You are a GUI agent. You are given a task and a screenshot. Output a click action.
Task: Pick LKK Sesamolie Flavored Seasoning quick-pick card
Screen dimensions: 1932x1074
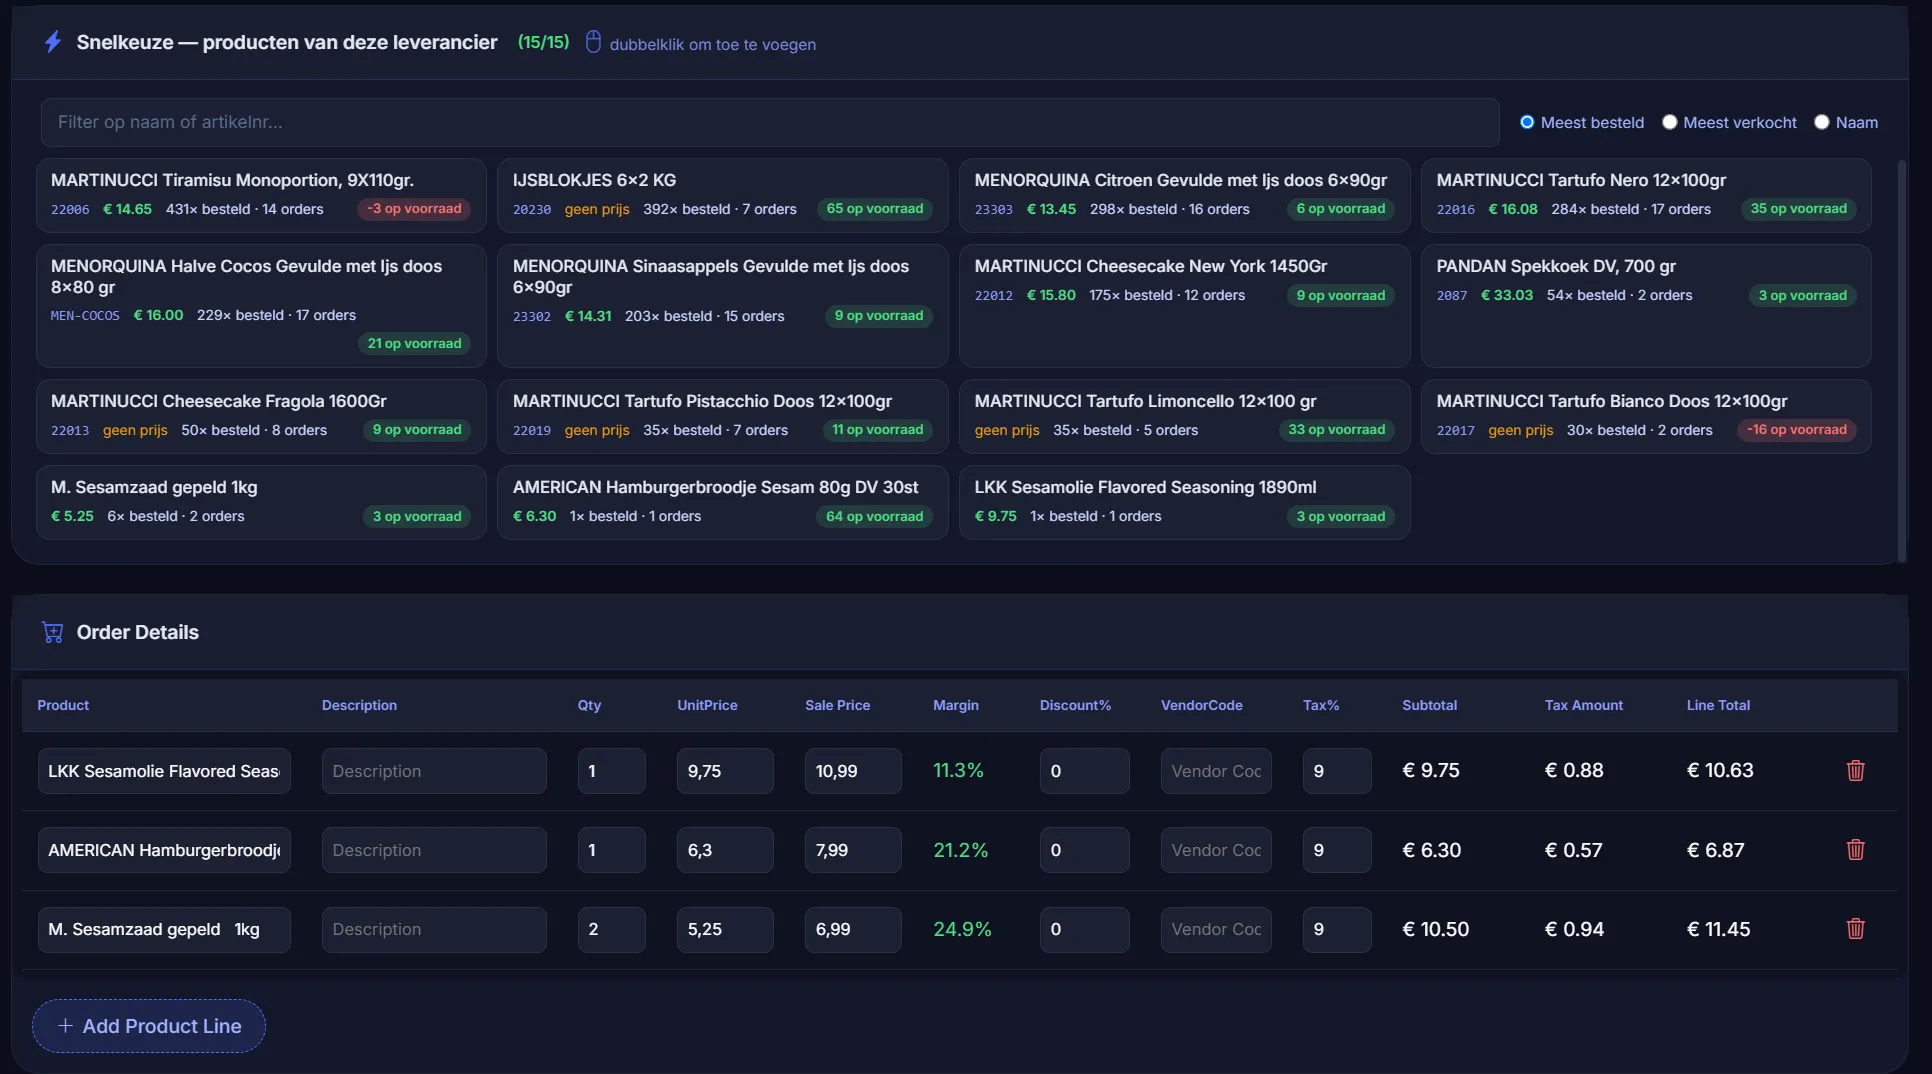coord(1185,502)
